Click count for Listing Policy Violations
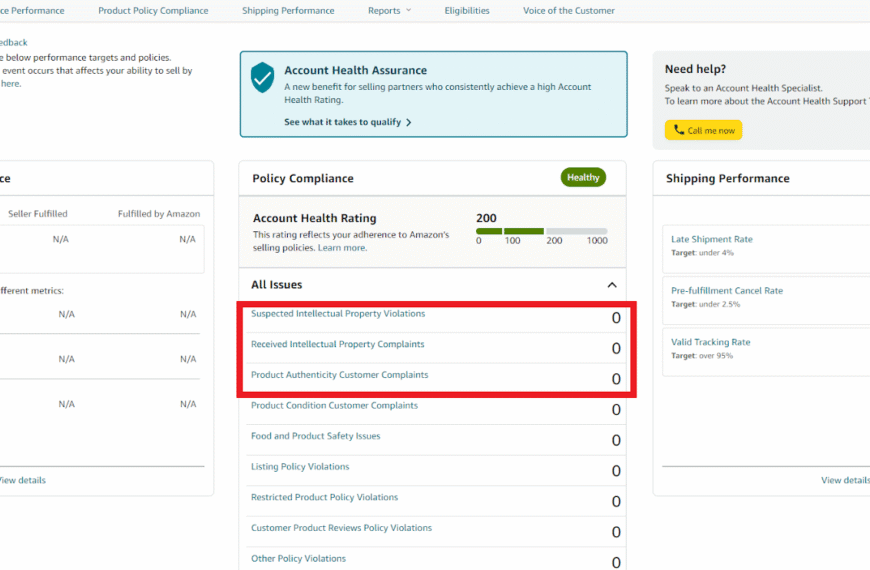 click(x=616, y=471)
